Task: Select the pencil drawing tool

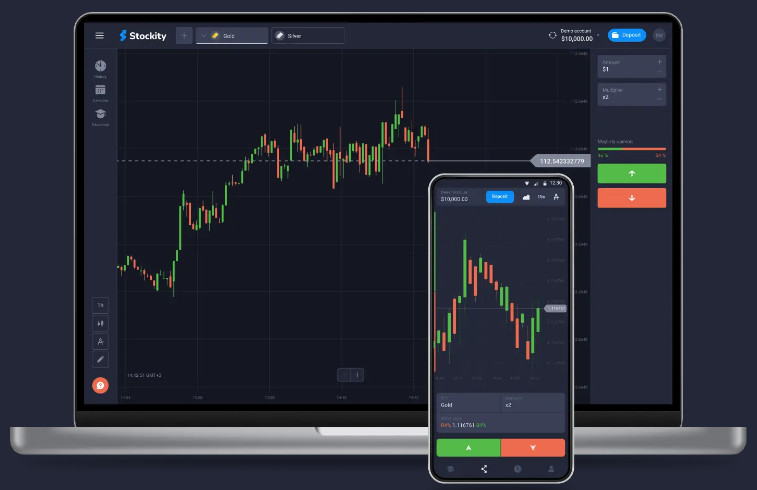Action: coord(100,359)
